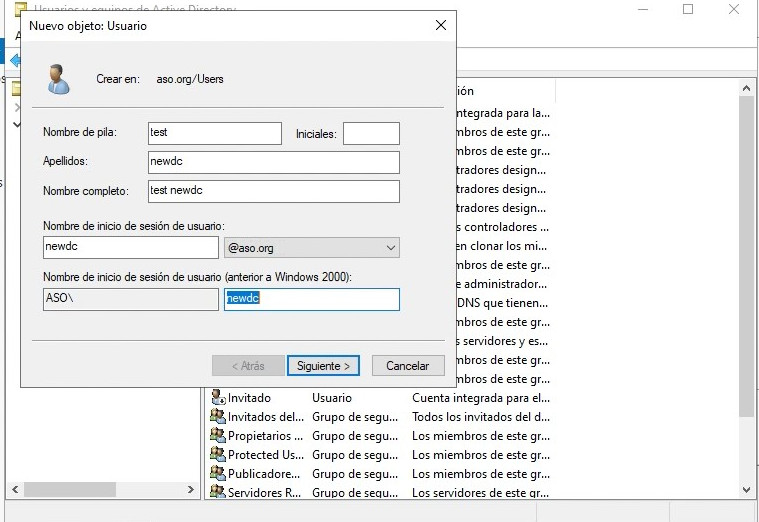This screenshot has height=522, width=759.
Task: Click the Cancelar button
Action: pos(407,366)
